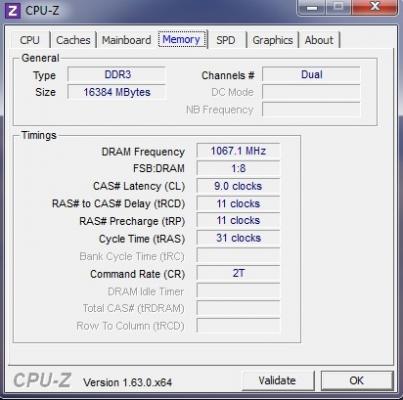Click the DDR3 memory type field
The width and height of the screenshot is (403, 400).
click(x=117, y=74)
